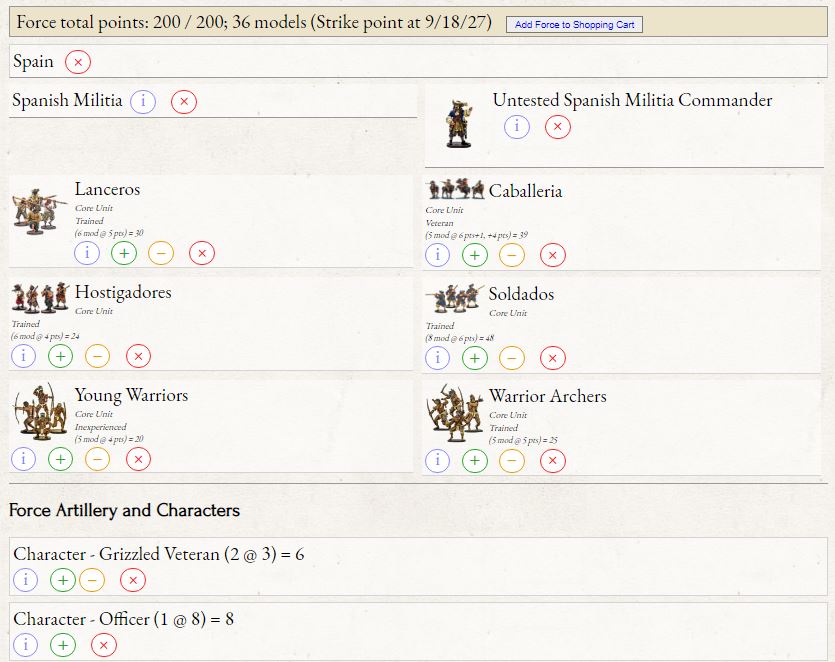Open info for Caballeria unit

tap(438, 256)
